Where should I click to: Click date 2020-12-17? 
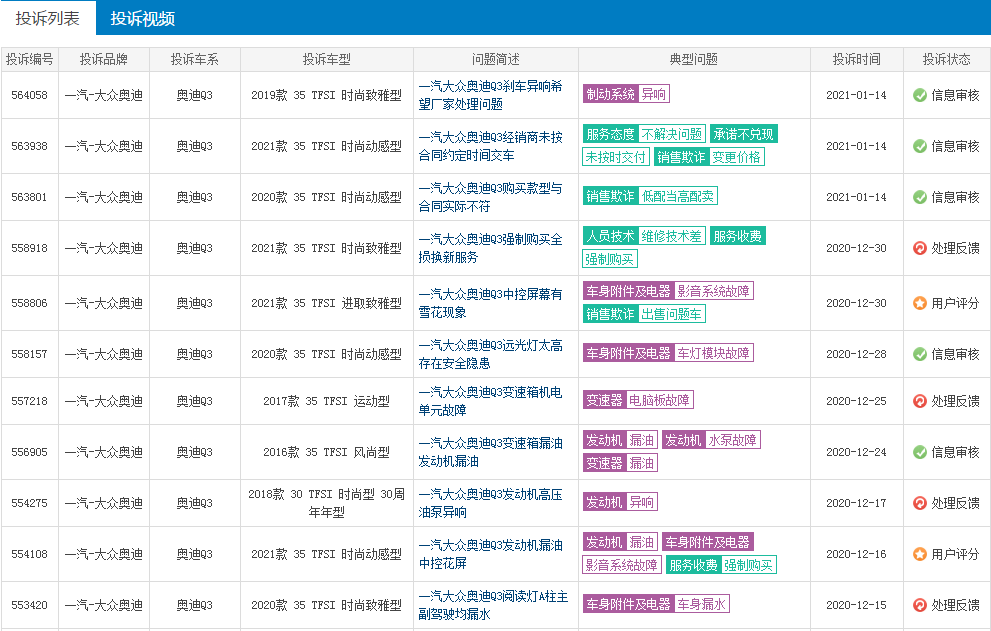coord(856,503)
